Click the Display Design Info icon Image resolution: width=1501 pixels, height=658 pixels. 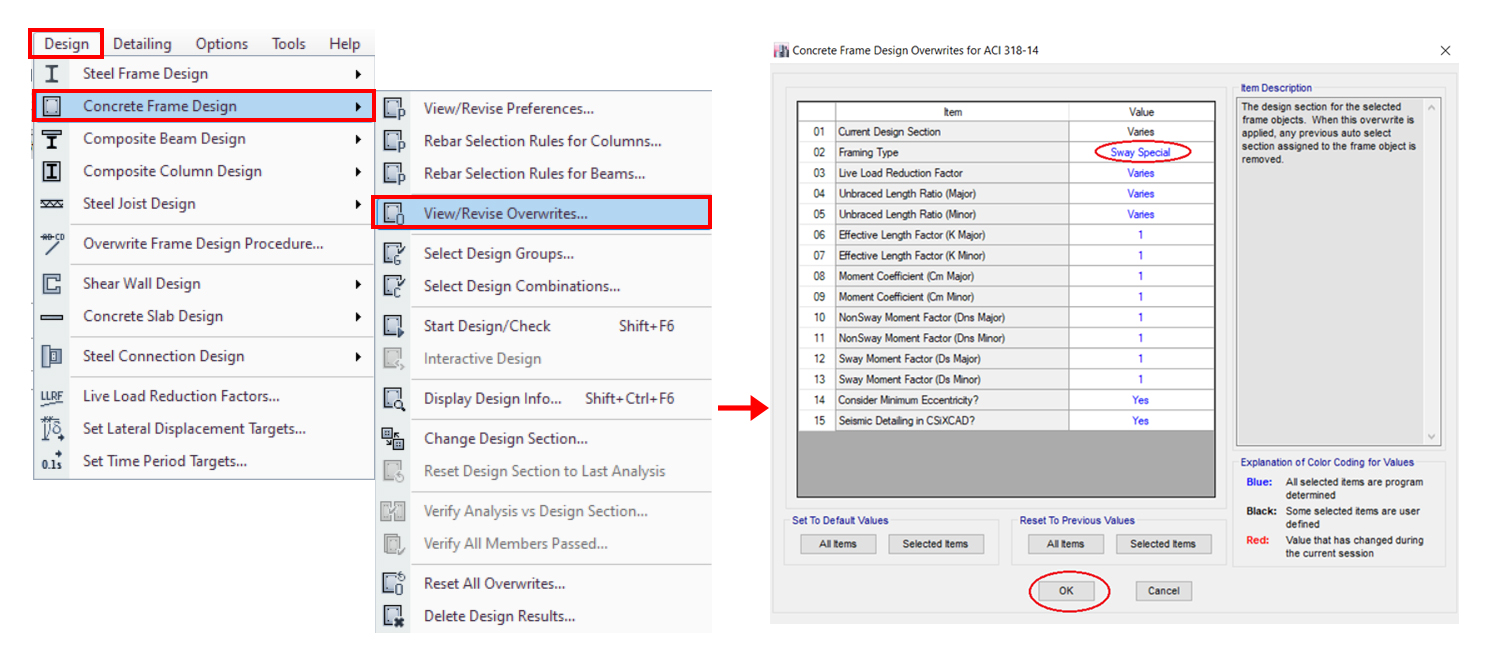click(x=393, y=399)
